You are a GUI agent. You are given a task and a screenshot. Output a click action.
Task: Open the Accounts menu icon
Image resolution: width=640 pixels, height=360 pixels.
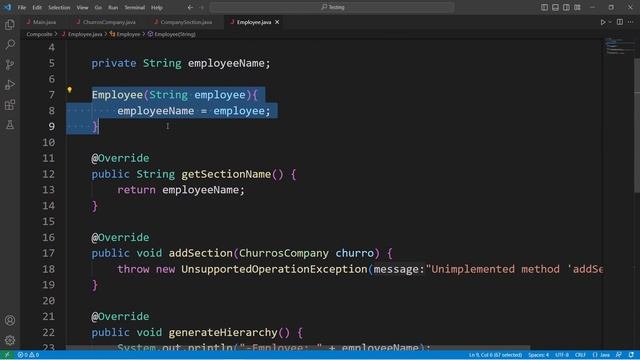(10, 320)
